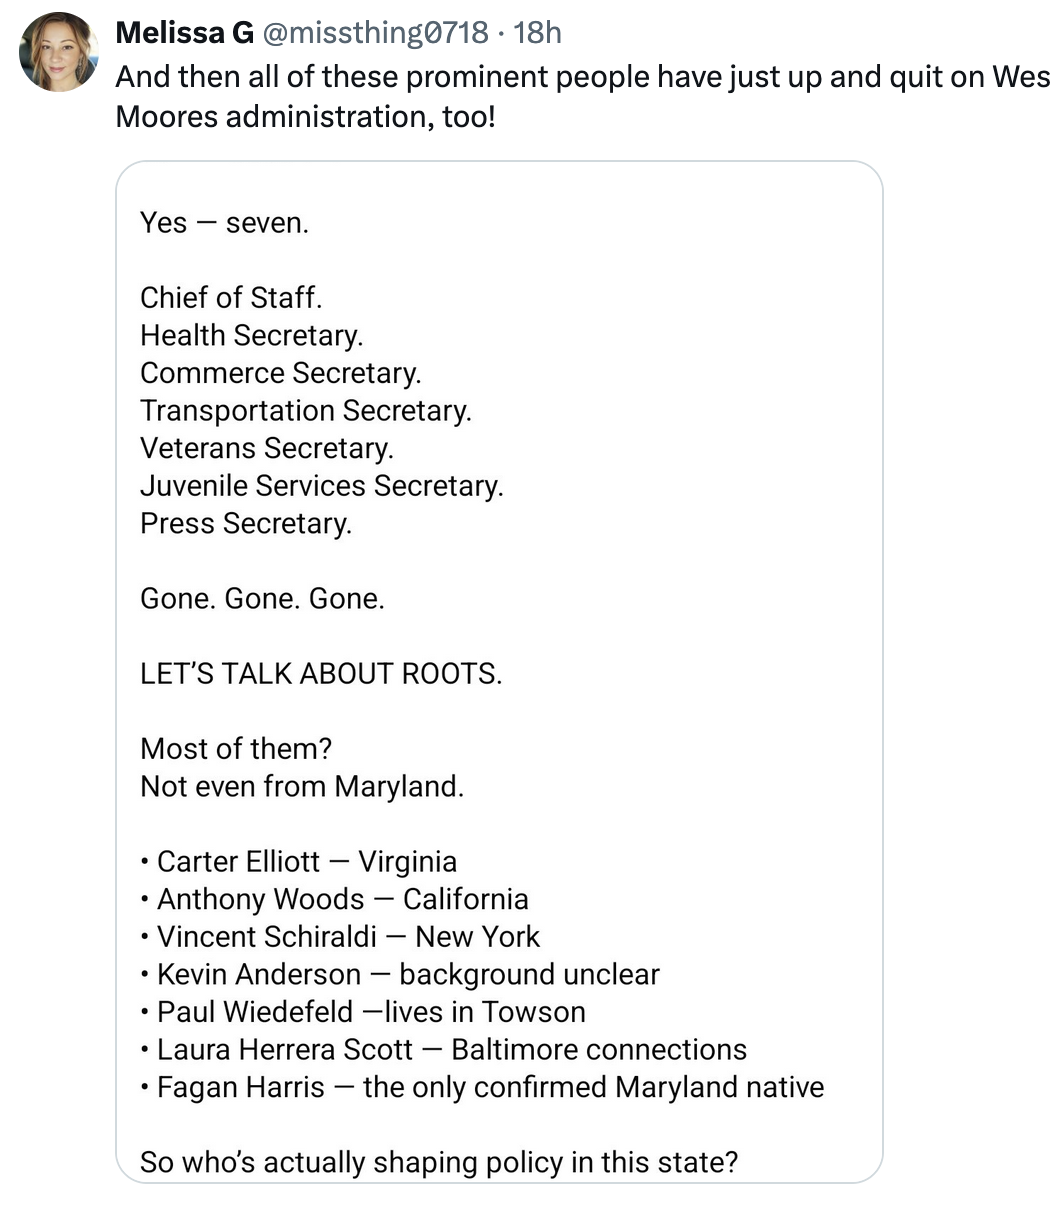Click the @missthing0718 handle
The image size is (1060, 1206).
375,33
